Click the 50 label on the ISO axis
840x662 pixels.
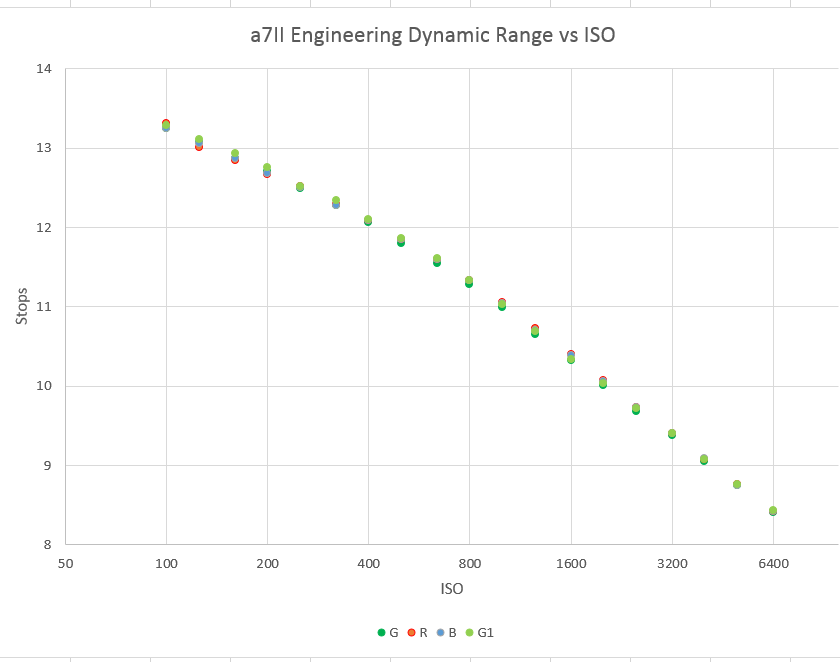point(65,563)
